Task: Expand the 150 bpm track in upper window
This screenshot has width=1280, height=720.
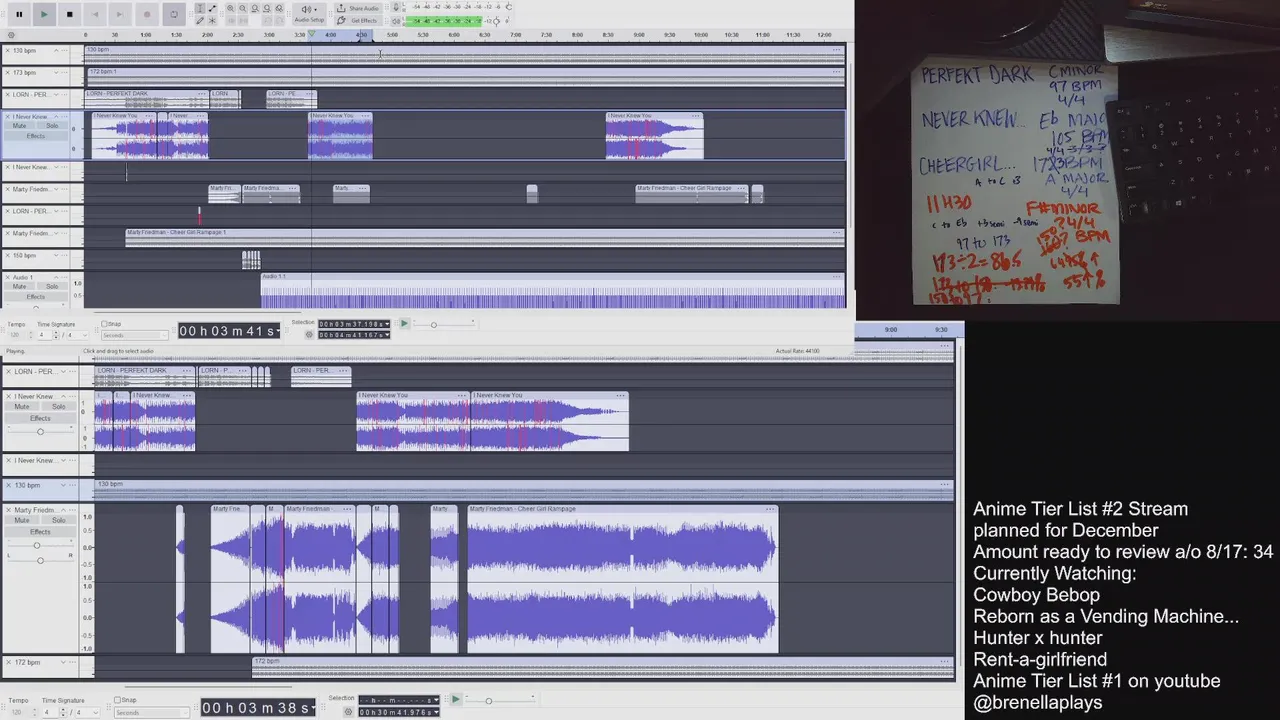Action: (56, 255)
